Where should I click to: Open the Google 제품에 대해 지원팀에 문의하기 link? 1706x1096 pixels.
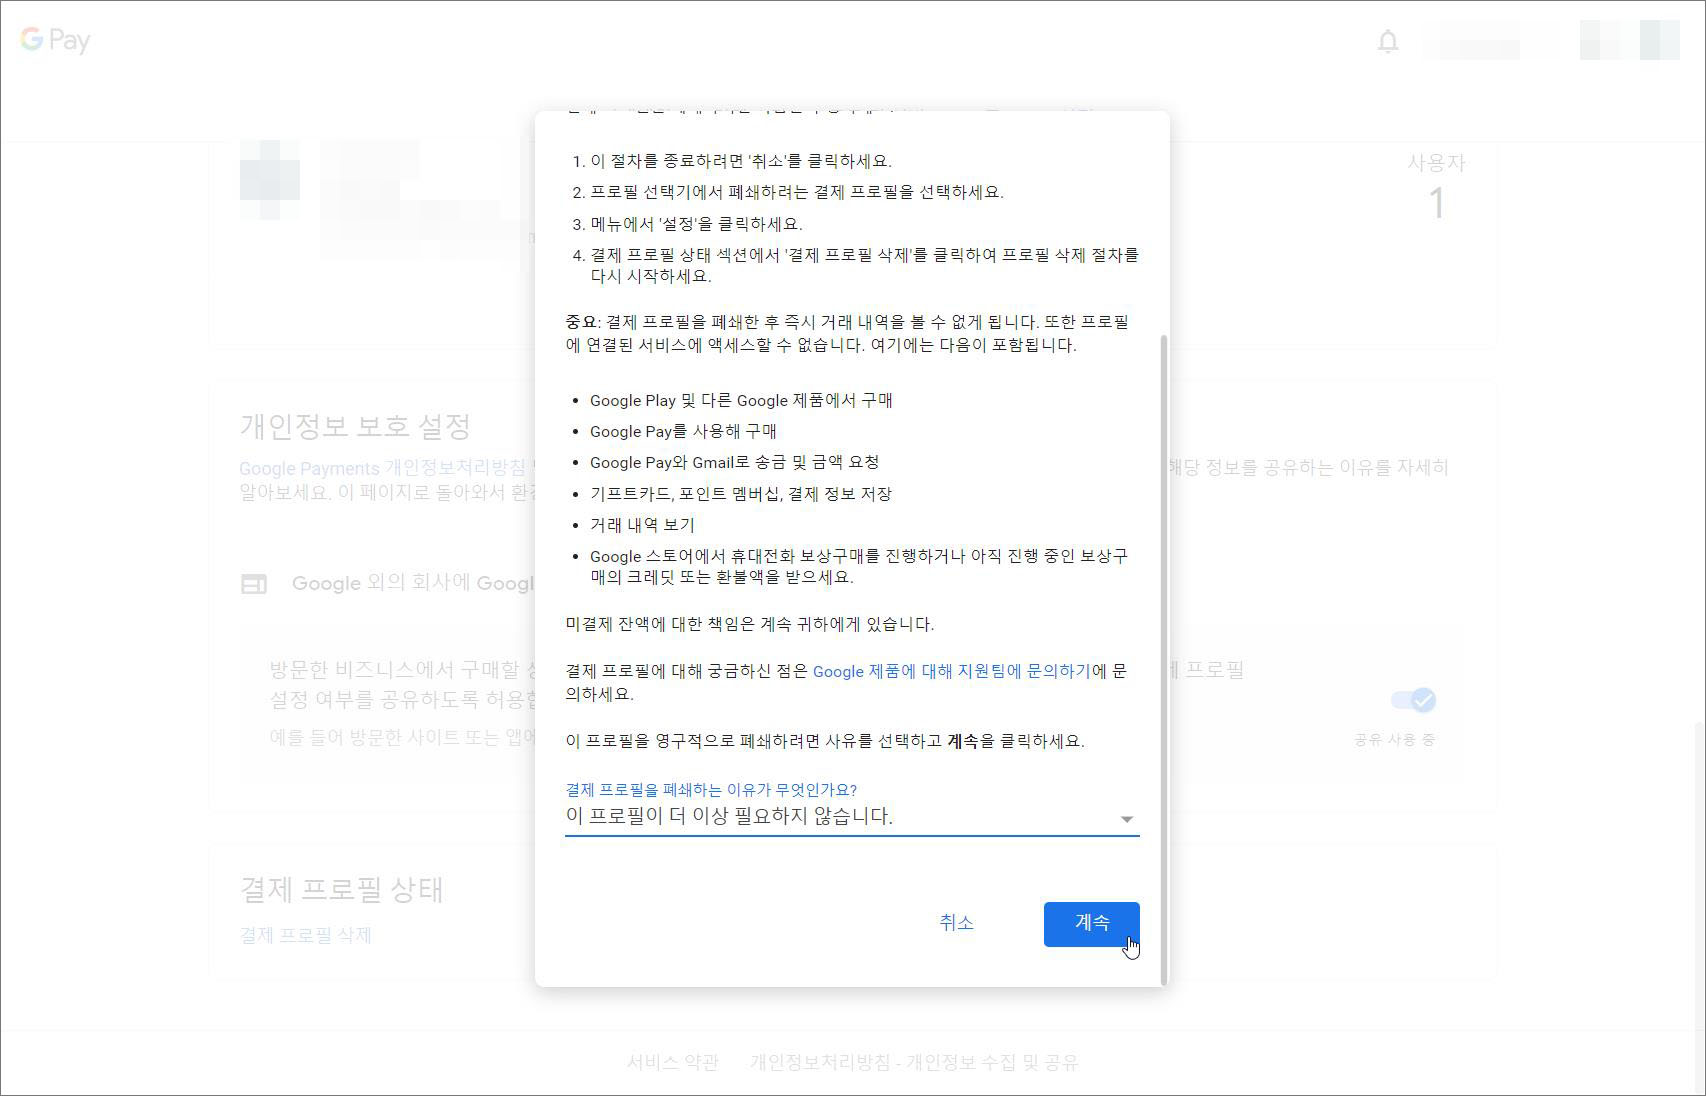(x=951, y=671)
